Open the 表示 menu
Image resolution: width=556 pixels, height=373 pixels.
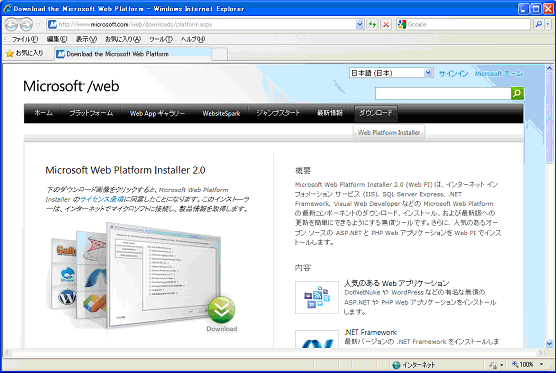(86, 39)
